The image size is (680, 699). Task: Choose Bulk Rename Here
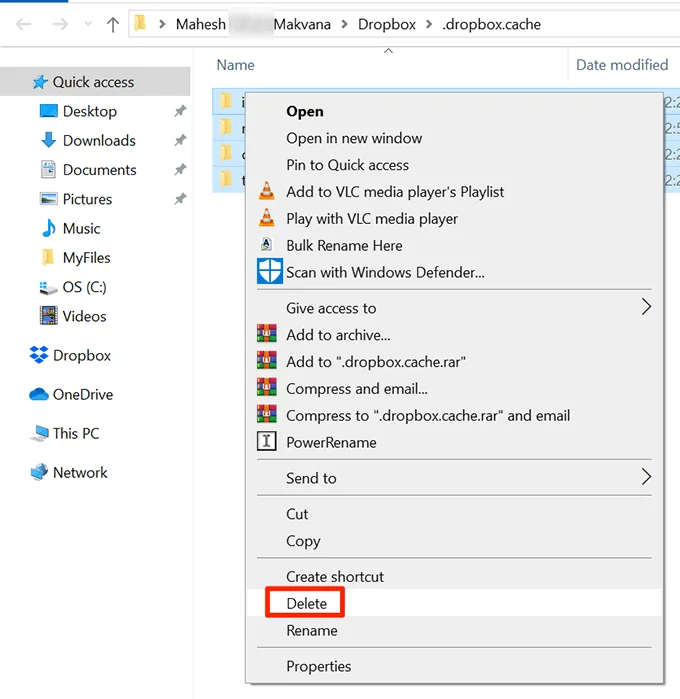[x=454, y=246]
